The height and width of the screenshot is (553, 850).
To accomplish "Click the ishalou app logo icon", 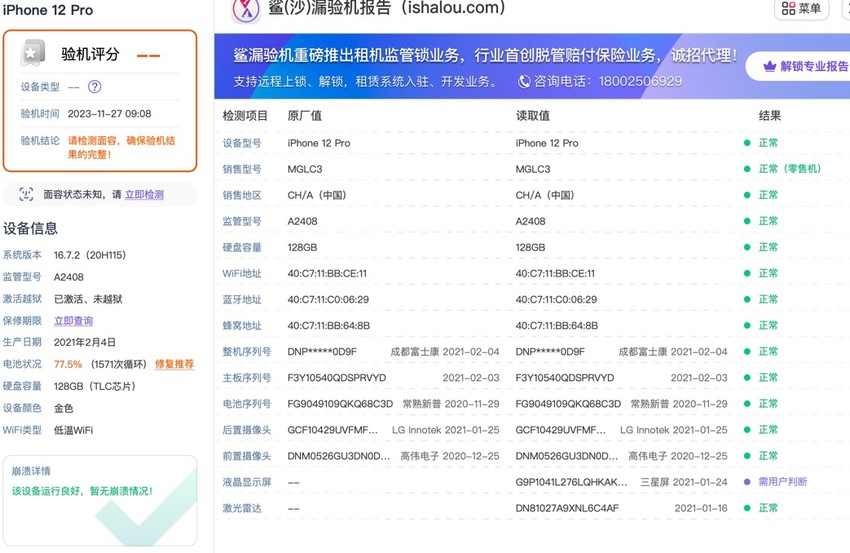I will coord(246,10).
